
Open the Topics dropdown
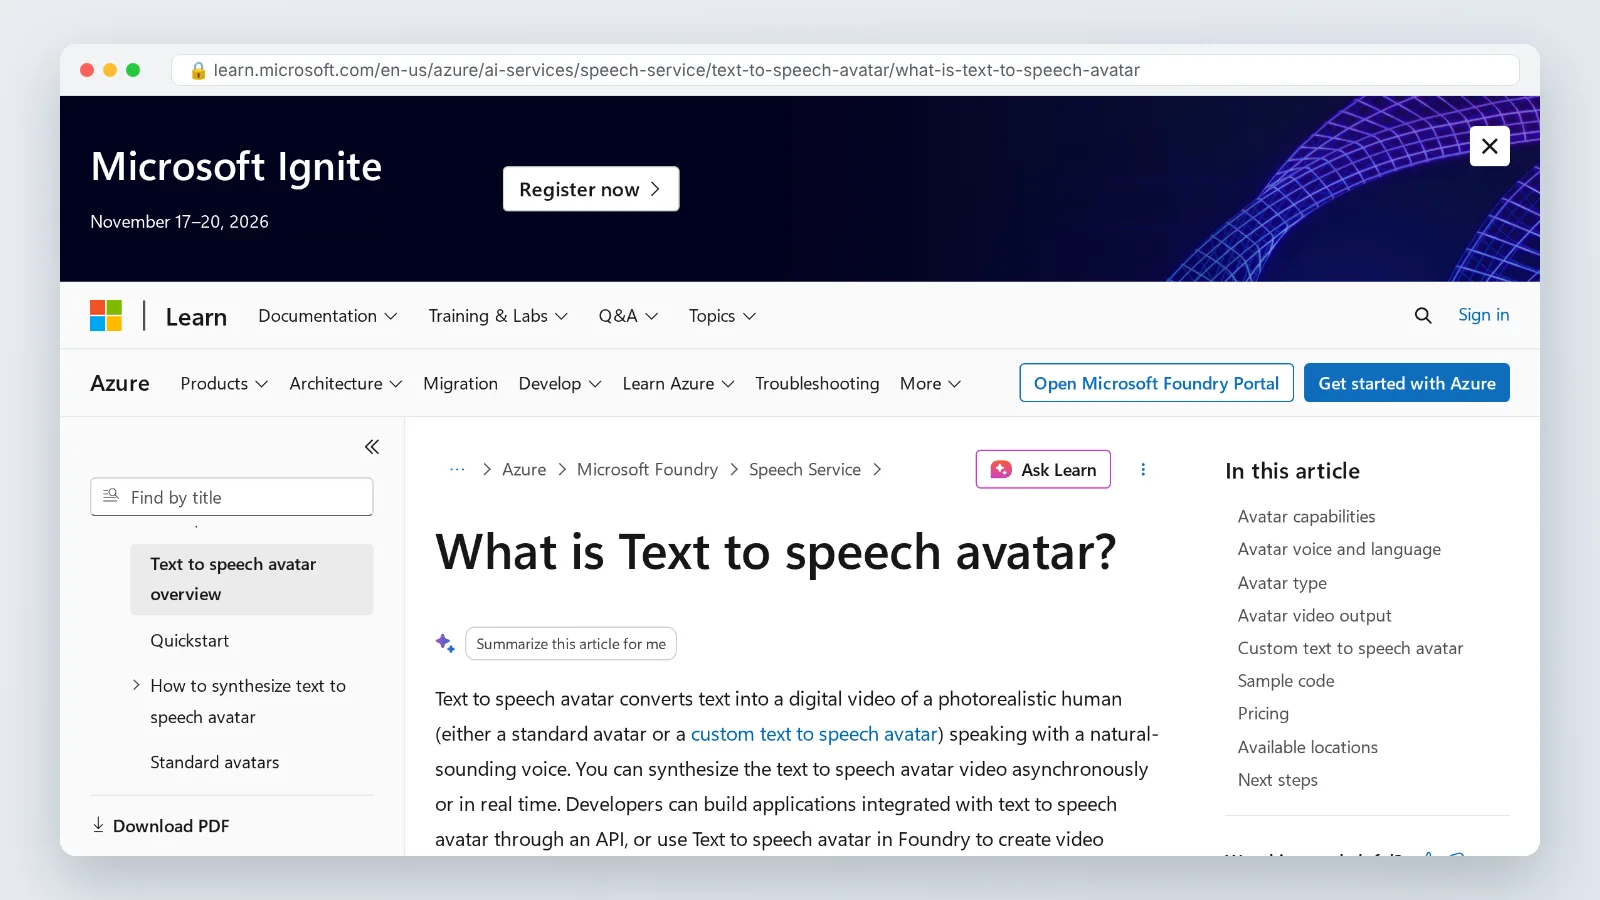722,316
